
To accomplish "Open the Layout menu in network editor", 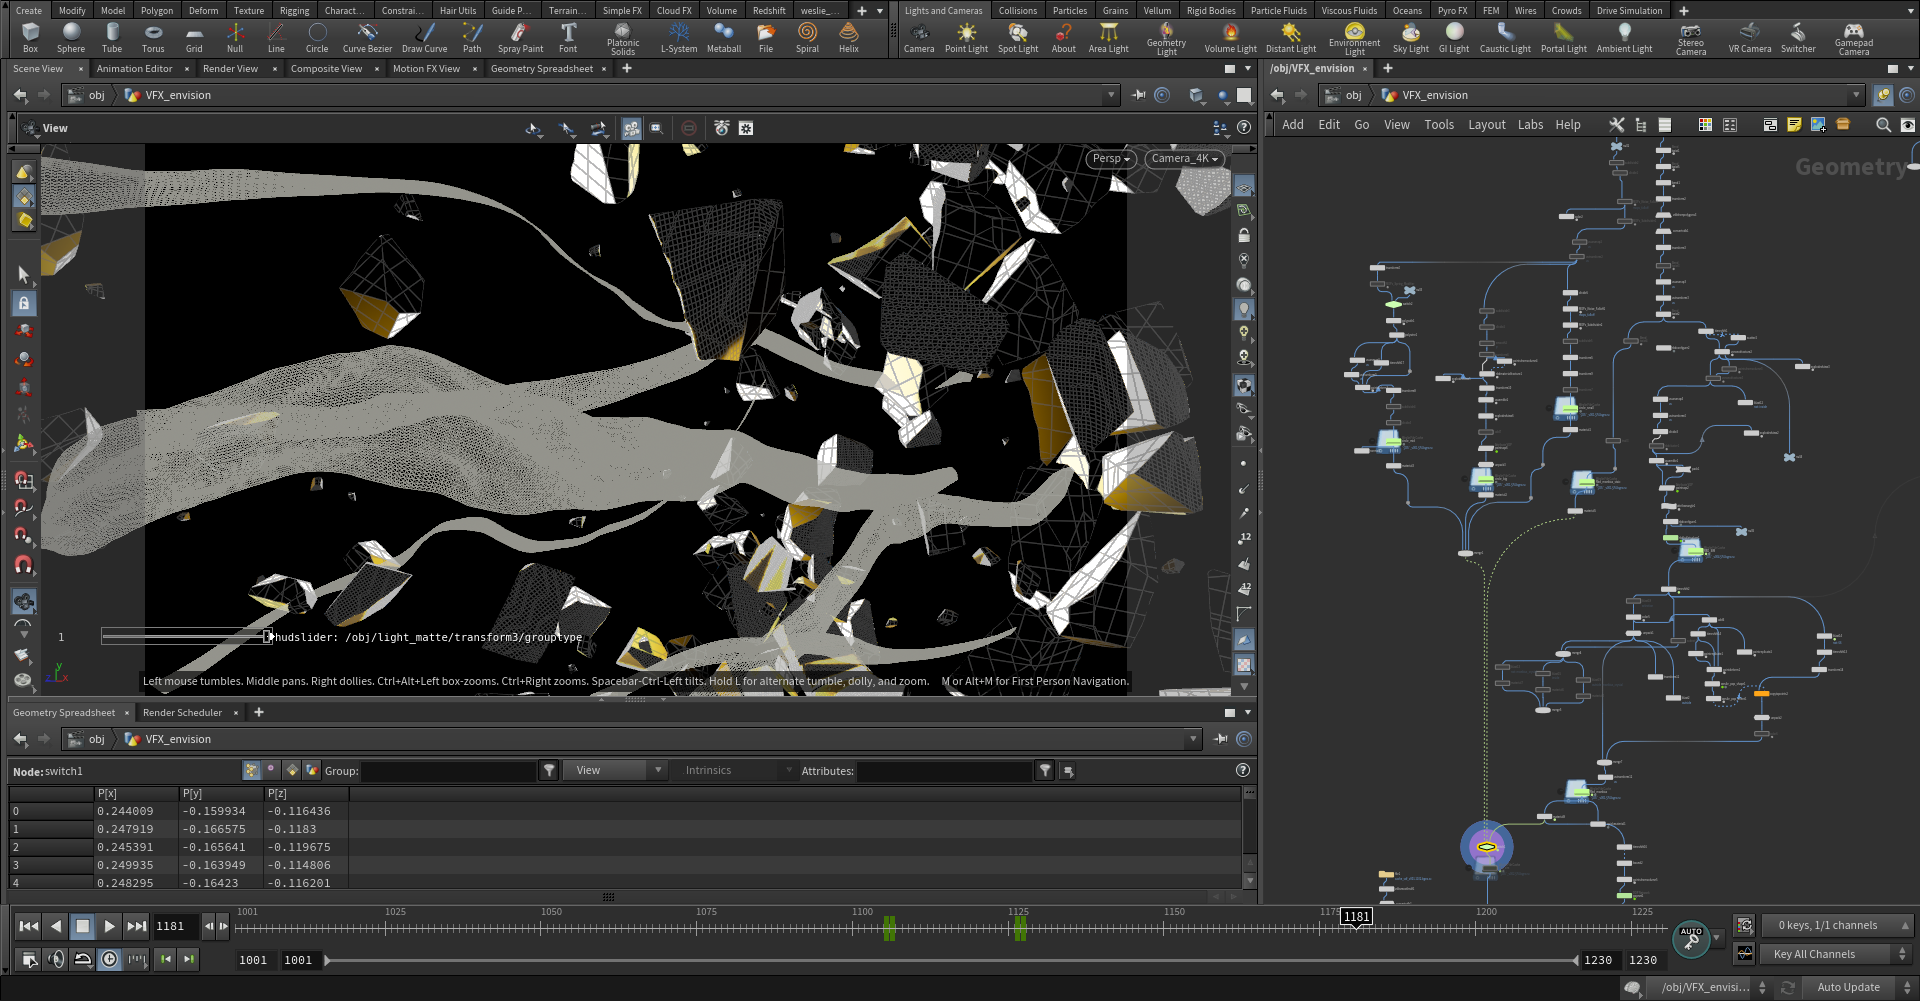I will (1486, 125).
